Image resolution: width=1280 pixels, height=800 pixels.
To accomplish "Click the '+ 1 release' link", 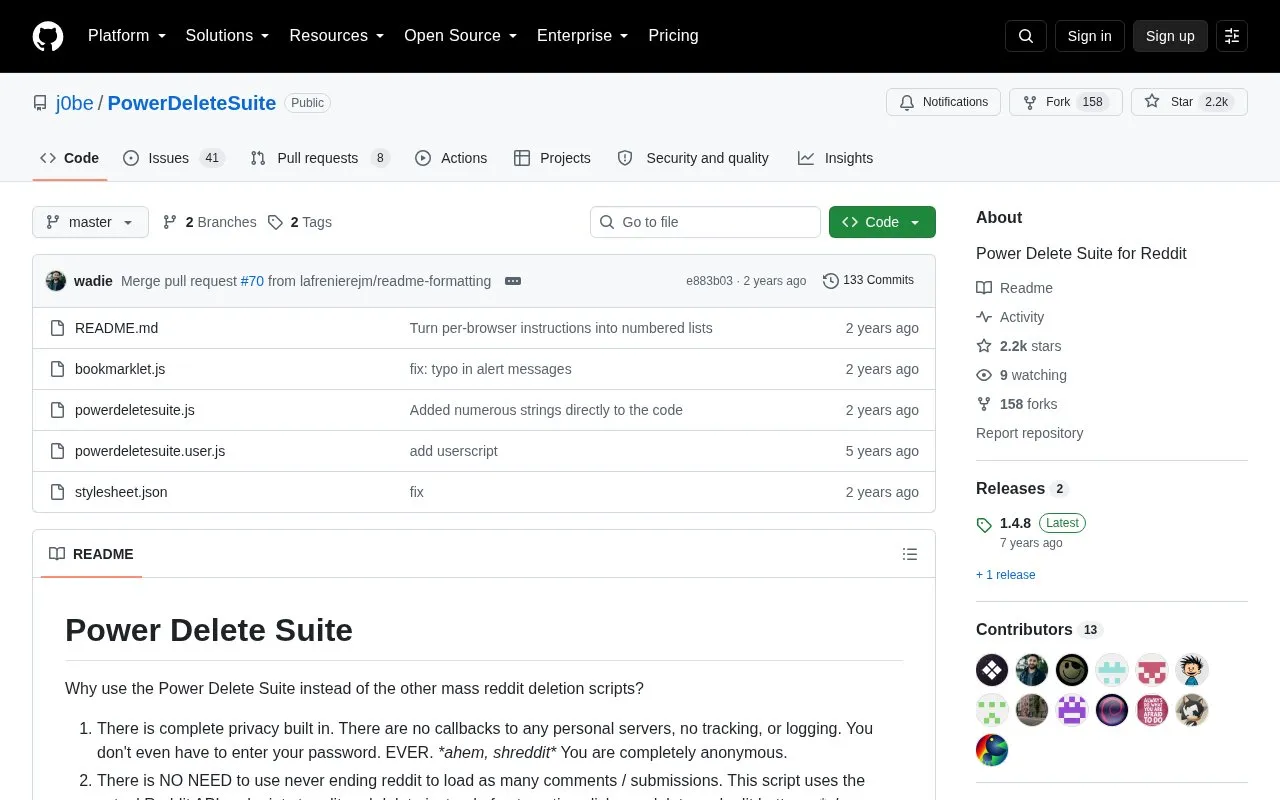I will pyautogui.click(x=1006, y=575).
